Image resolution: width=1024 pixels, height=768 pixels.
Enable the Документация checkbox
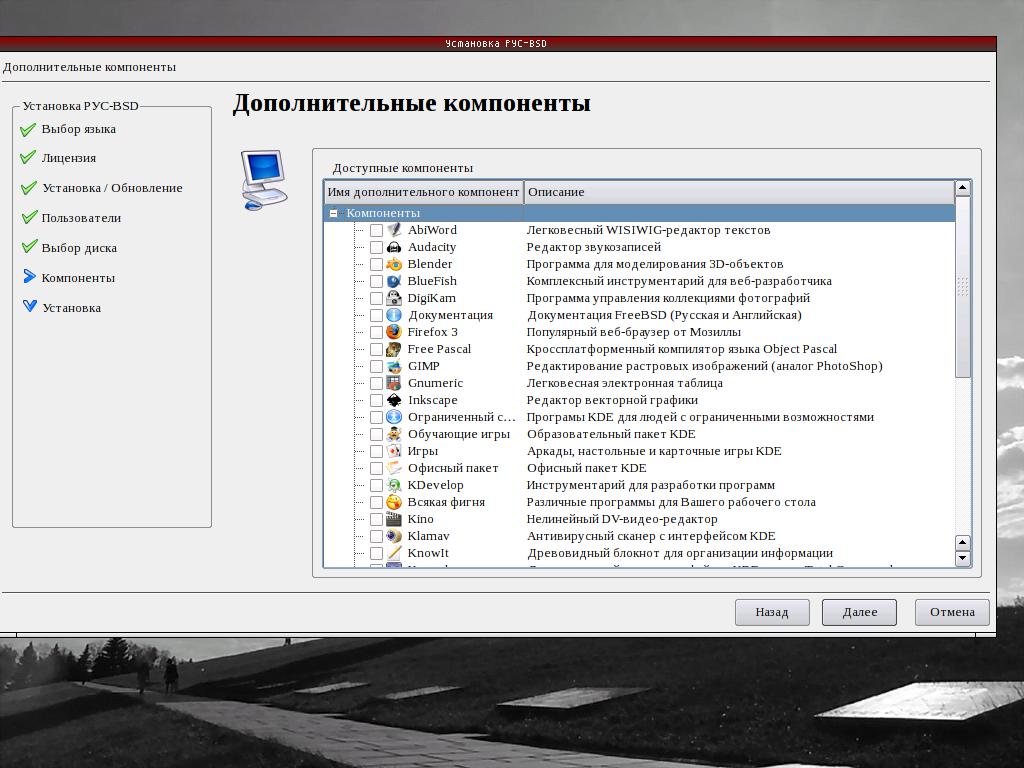click(x=376, y=315)
